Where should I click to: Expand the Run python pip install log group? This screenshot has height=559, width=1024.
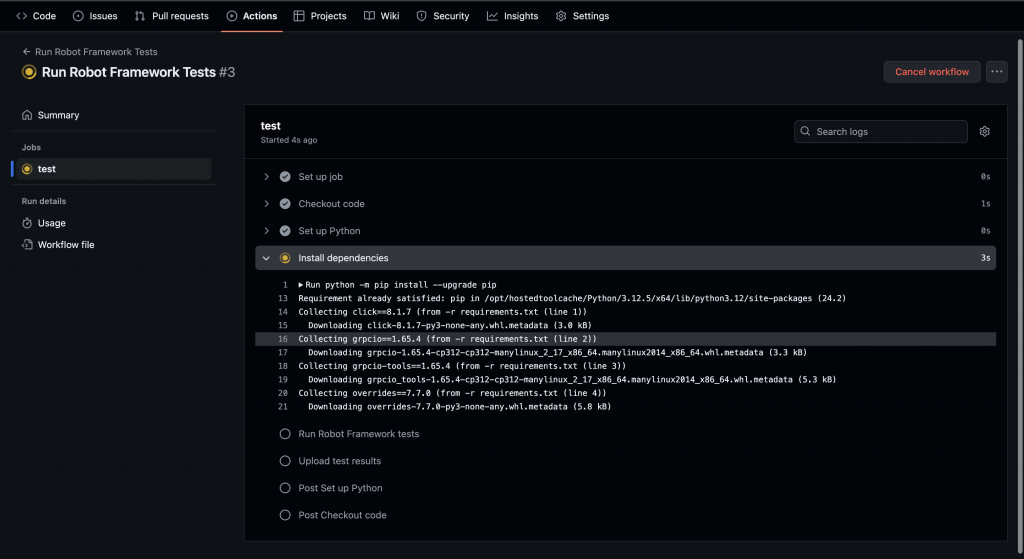tap(301, 285)
